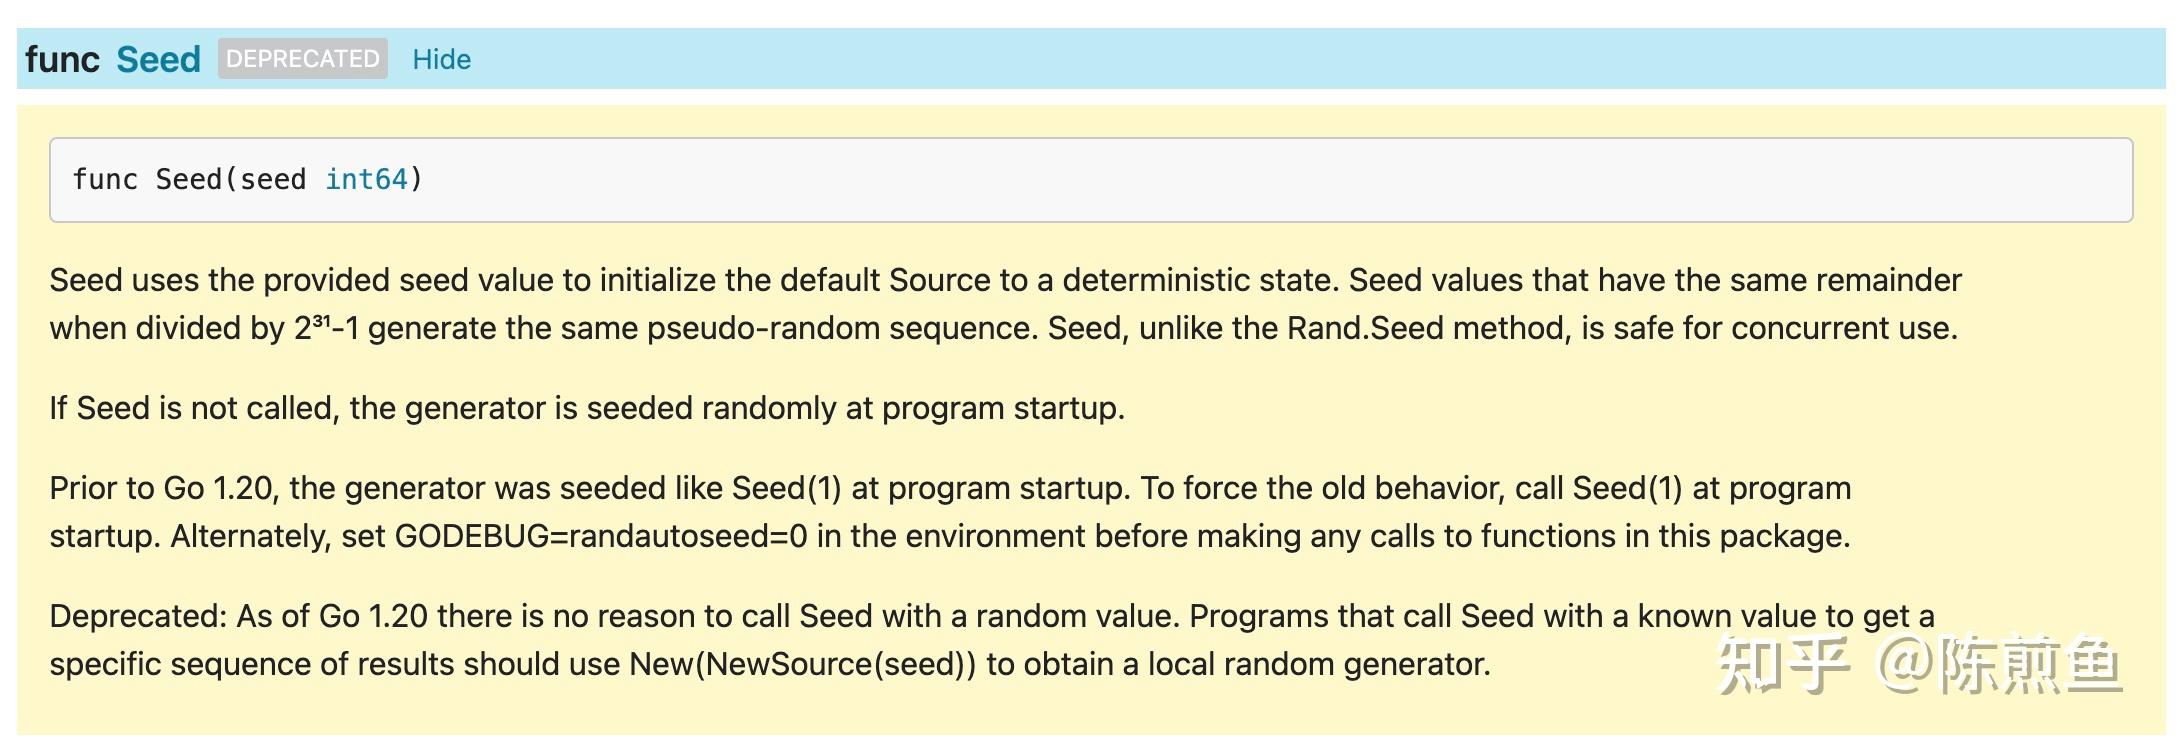The image size is (2180, 754).
Task: Click the DEPRECATED badge in header
Action: pyautogui.click(x=302, y=59)
